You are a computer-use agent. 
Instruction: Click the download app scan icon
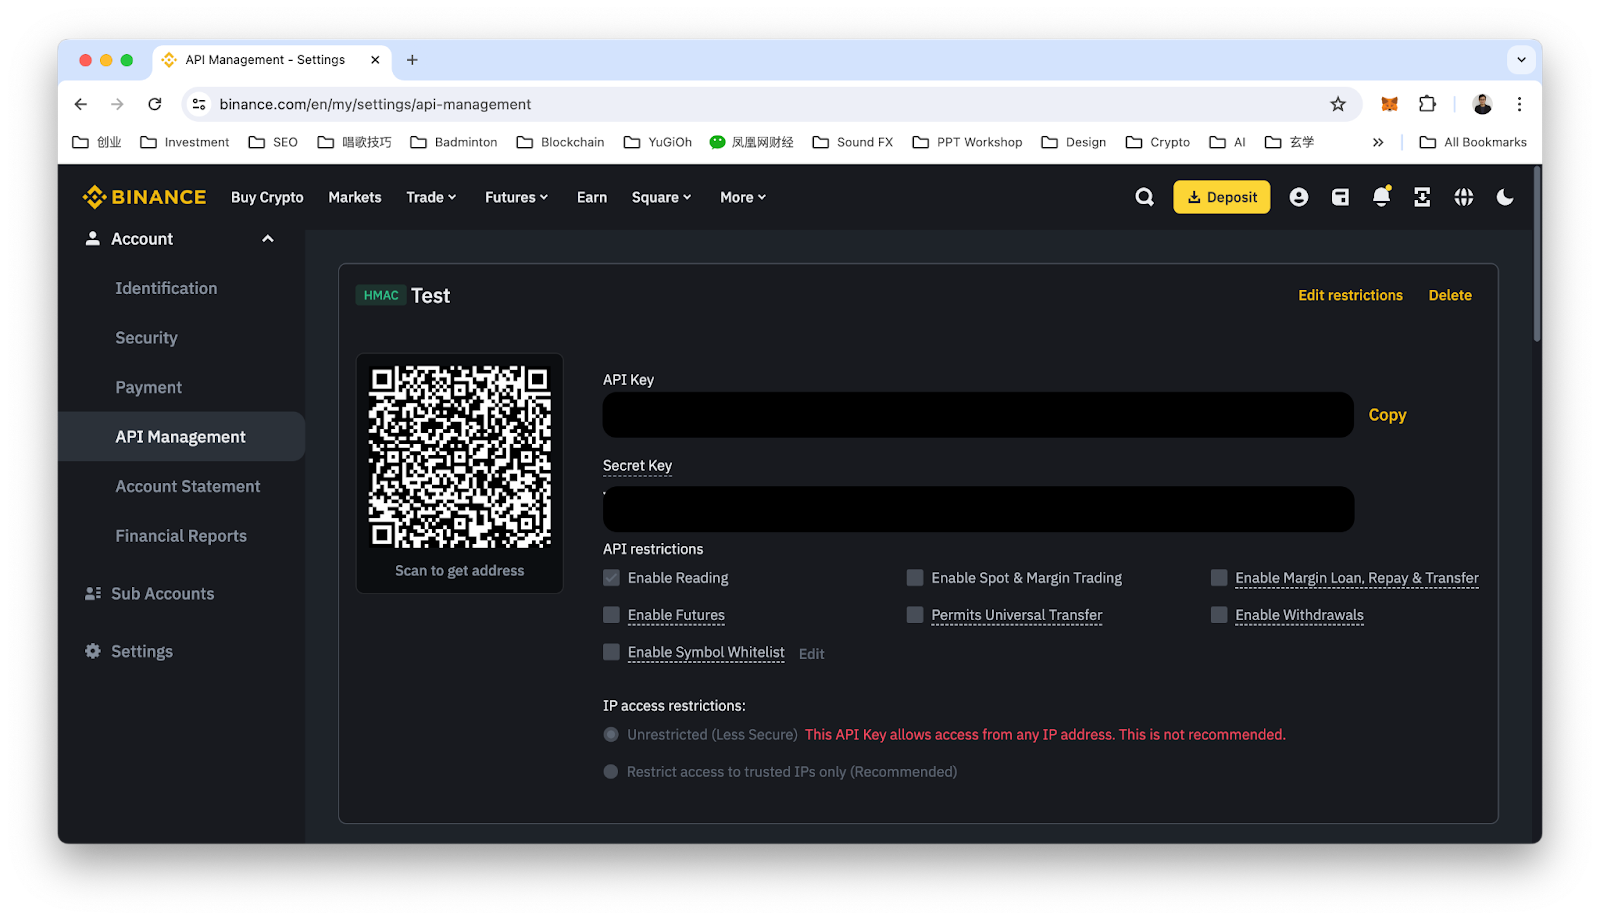(x=1422, y=197)
